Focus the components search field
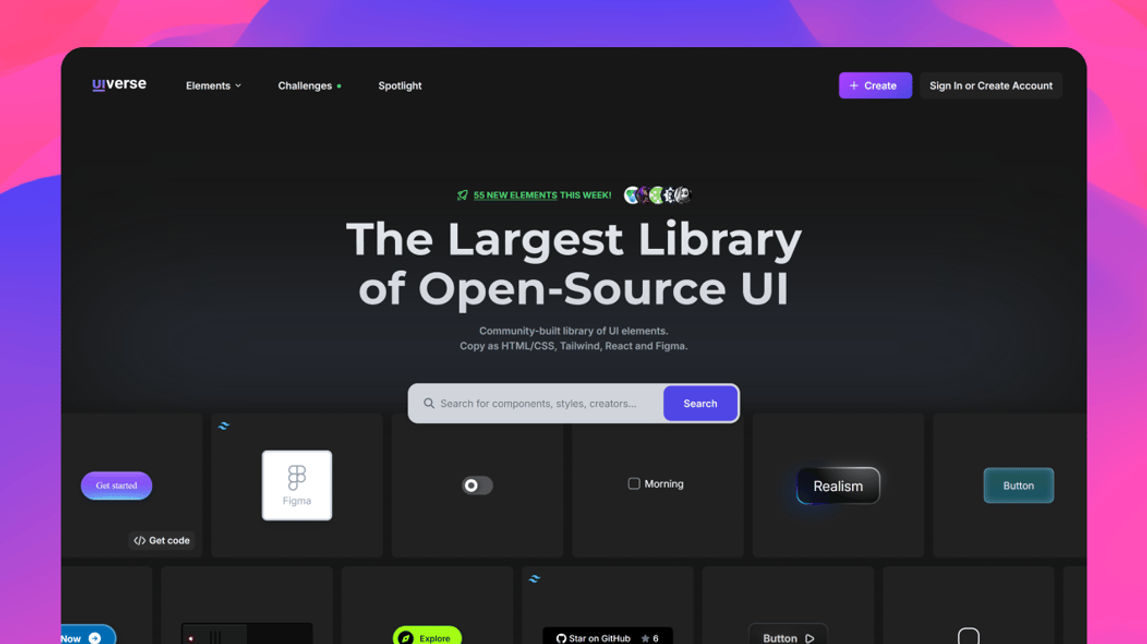The height and width of the screenshot is (644, 1147). [x=538, y=403]
